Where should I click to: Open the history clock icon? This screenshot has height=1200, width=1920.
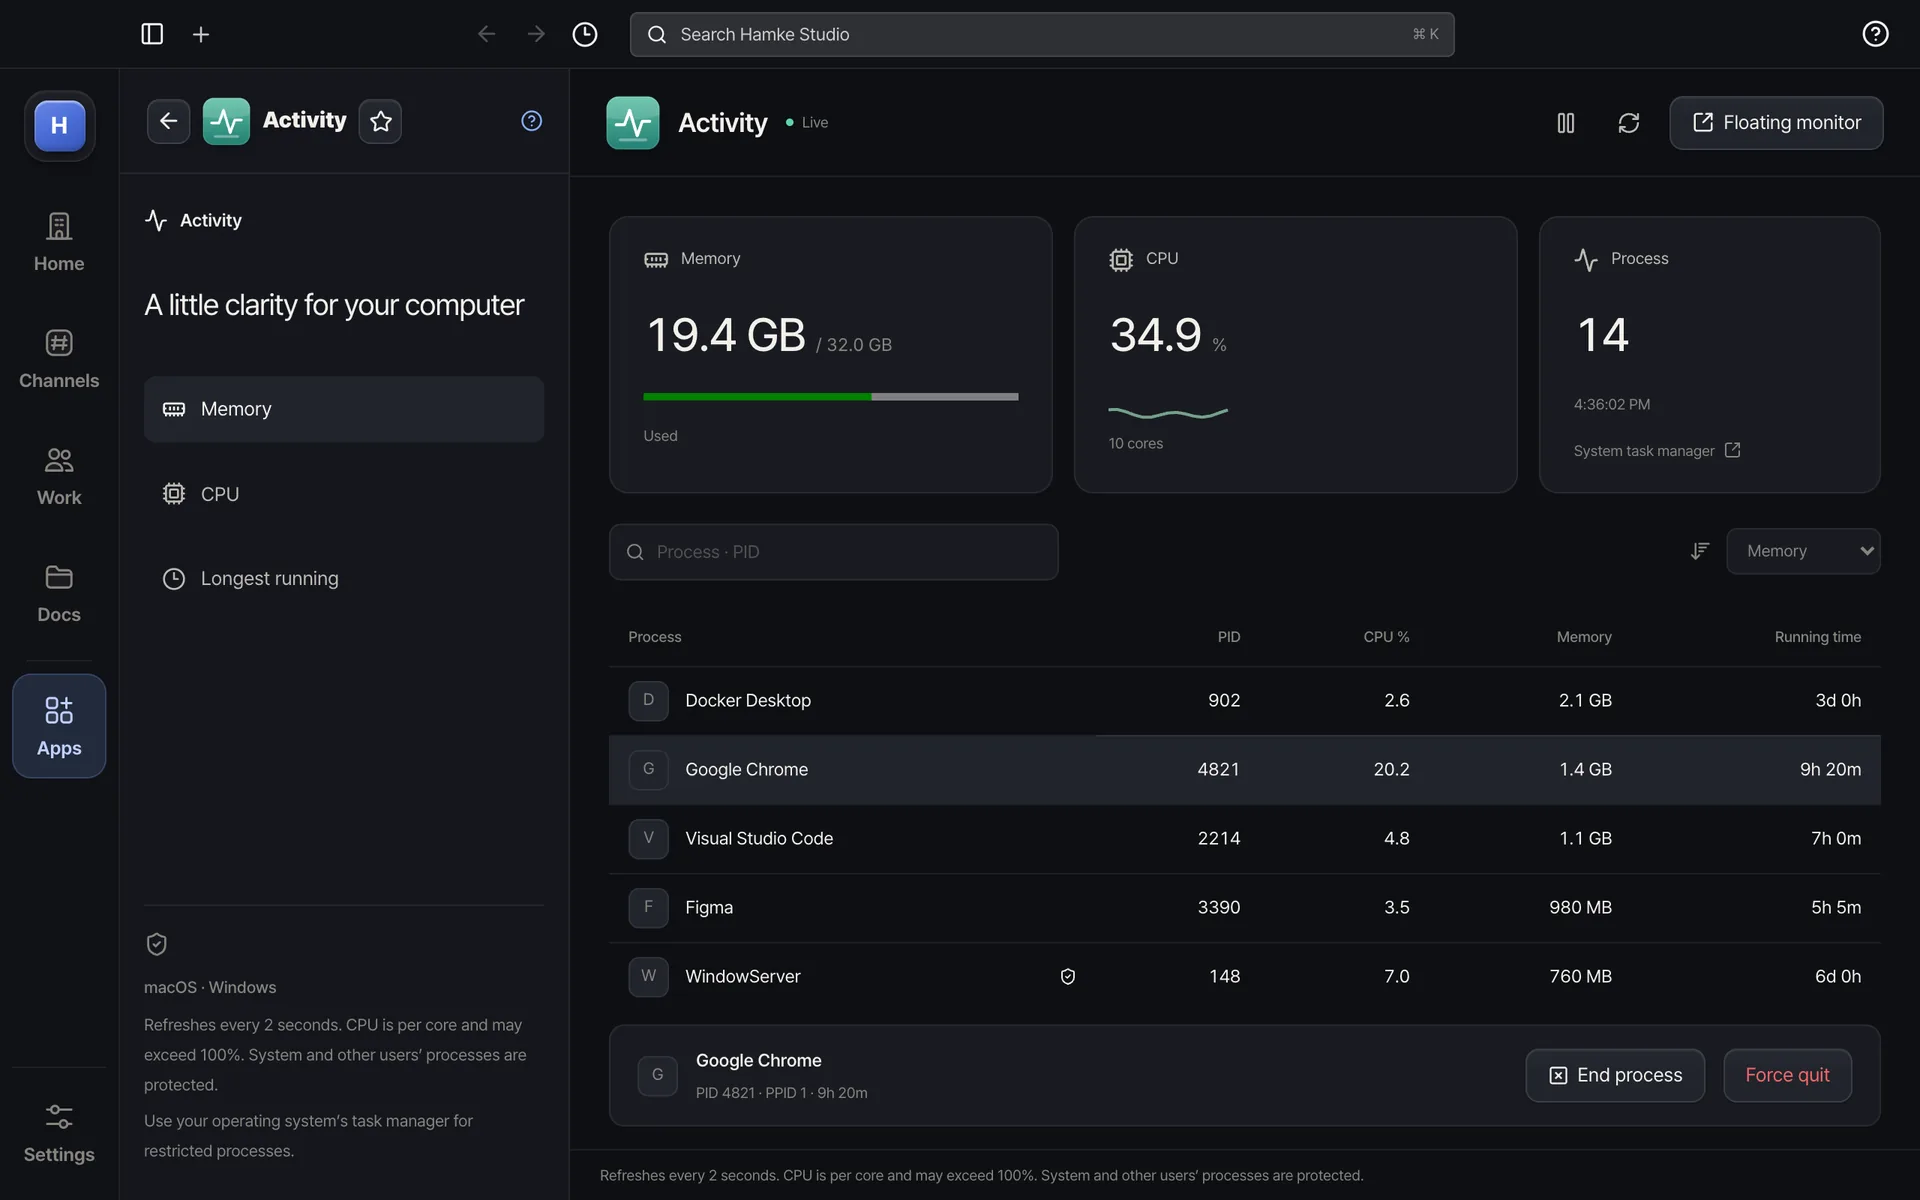click(x=585, y=34)
